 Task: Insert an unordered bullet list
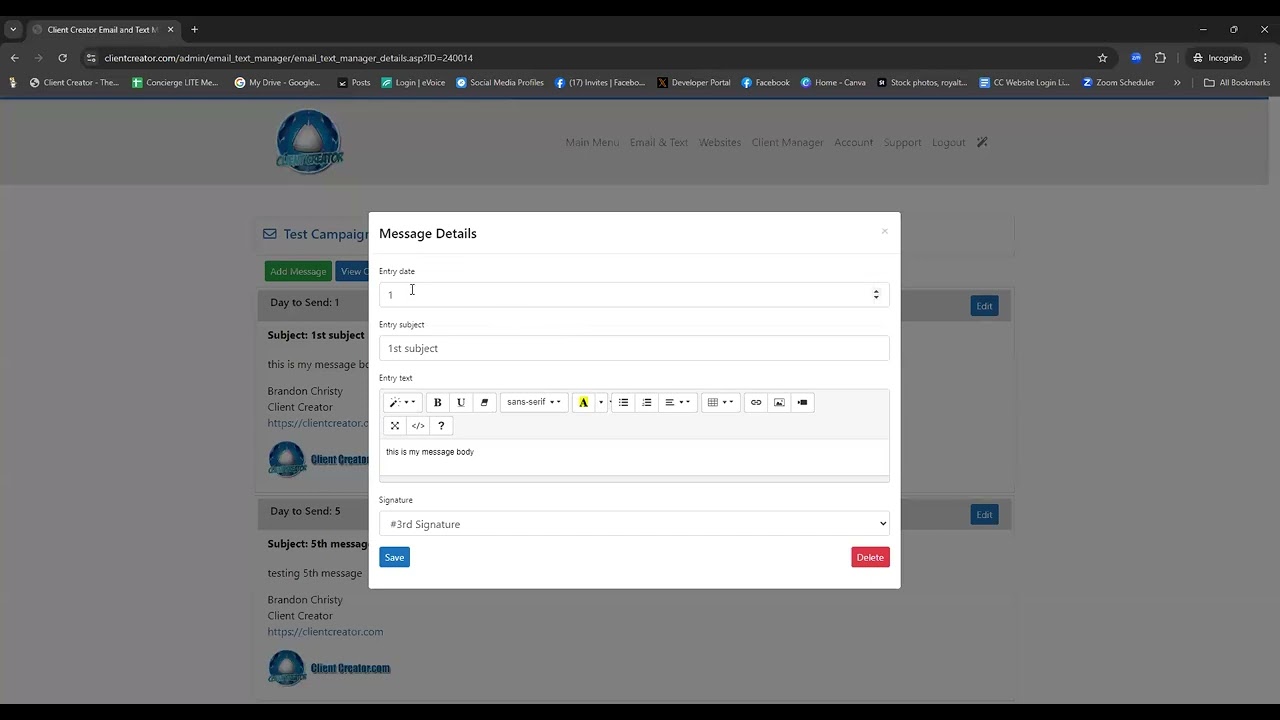[x=623, y=402]
